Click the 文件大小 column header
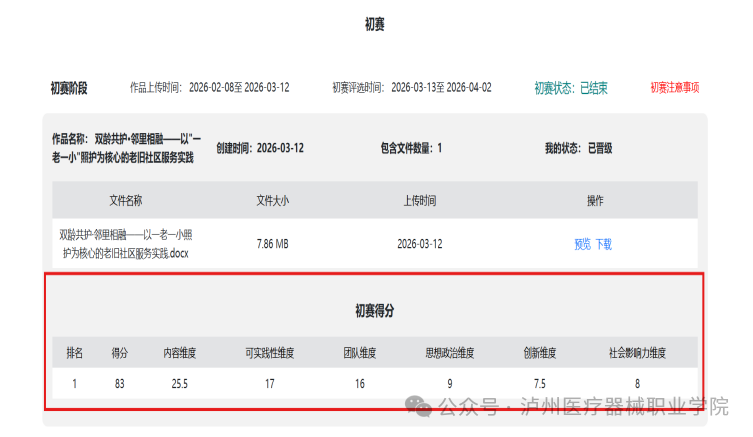This screenshot has width=753, height=437. pos(272,200)
